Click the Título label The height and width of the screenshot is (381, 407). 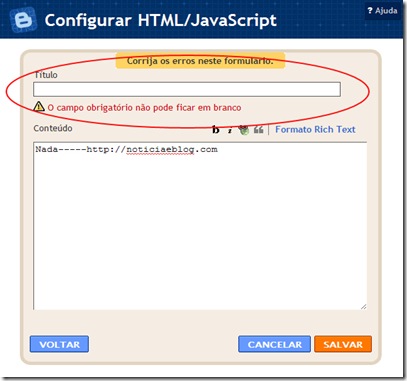(45, 75)
